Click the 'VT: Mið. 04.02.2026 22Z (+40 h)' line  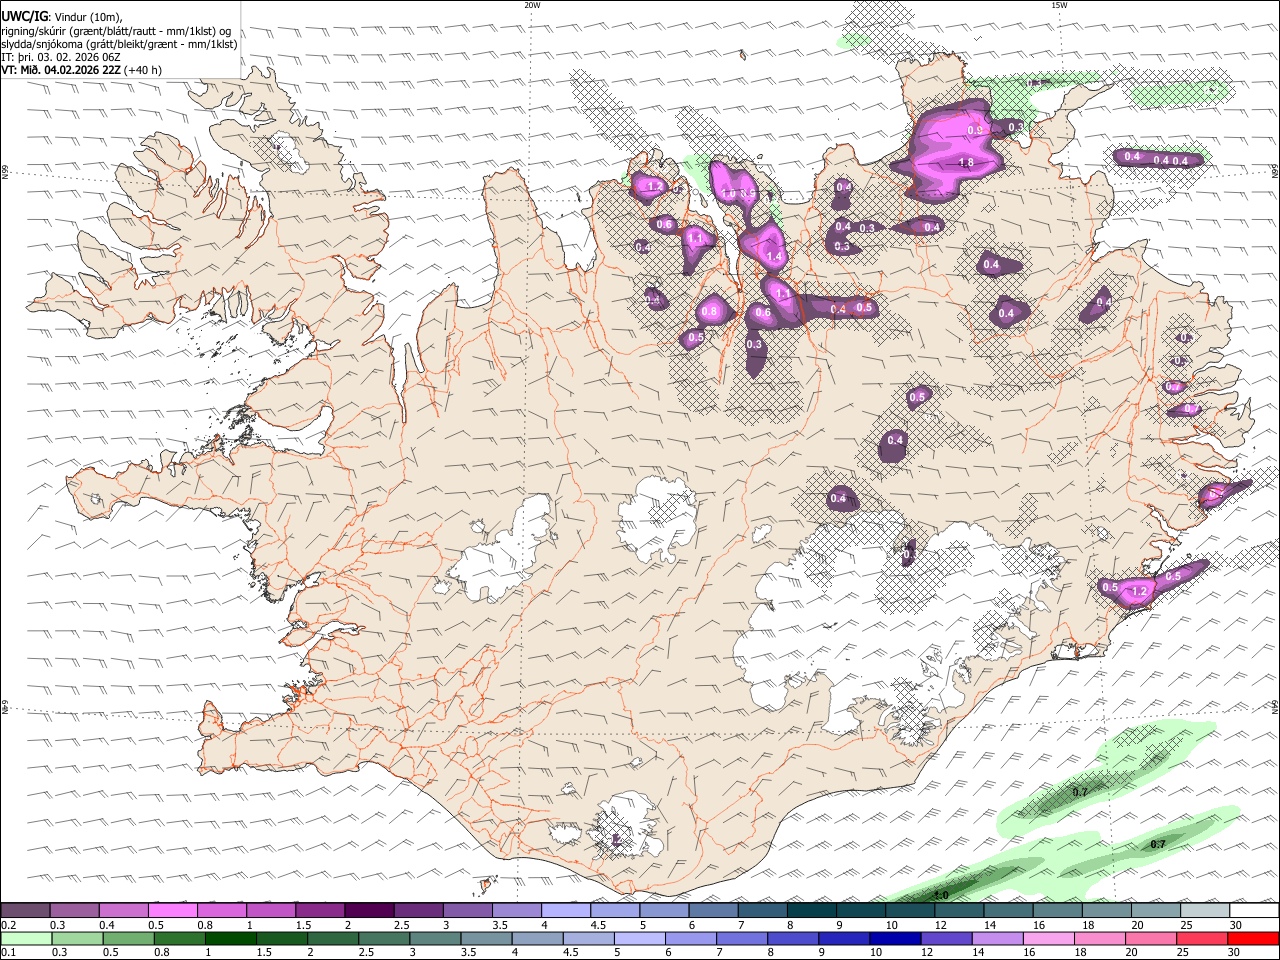tap(81, 70)
